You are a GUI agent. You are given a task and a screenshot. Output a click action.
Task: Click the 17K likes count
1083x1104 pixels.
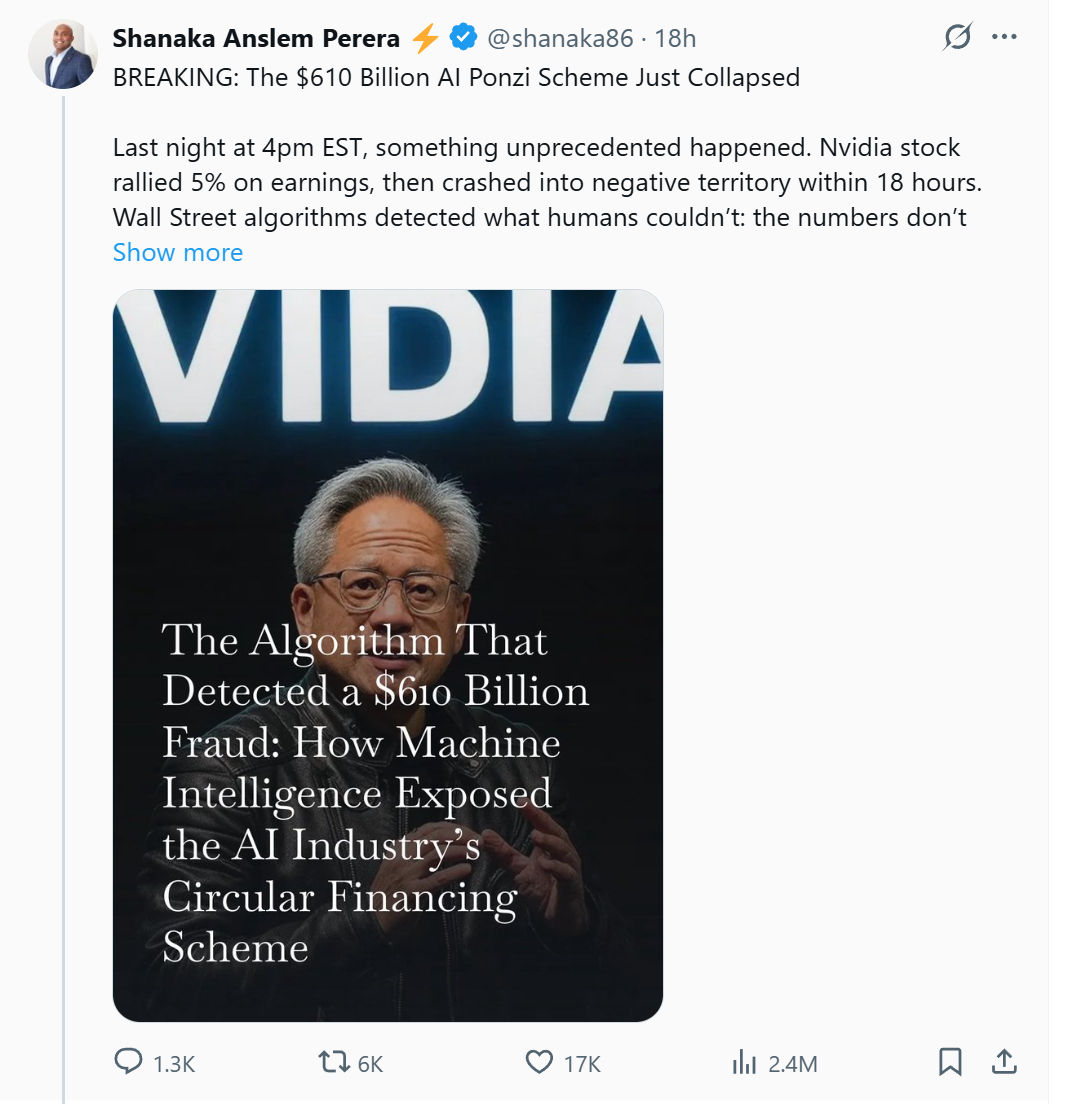(582, 1064)
